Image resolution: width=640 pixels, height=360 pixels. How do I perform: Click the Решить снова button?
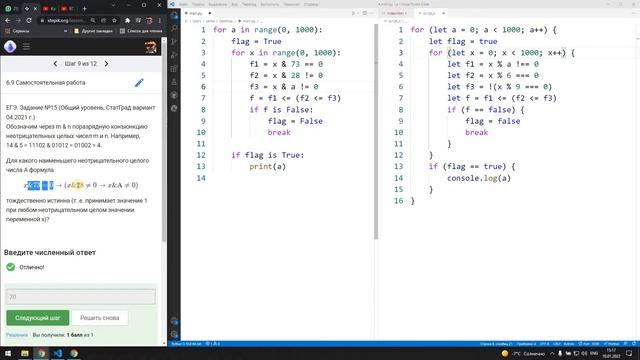100,318
